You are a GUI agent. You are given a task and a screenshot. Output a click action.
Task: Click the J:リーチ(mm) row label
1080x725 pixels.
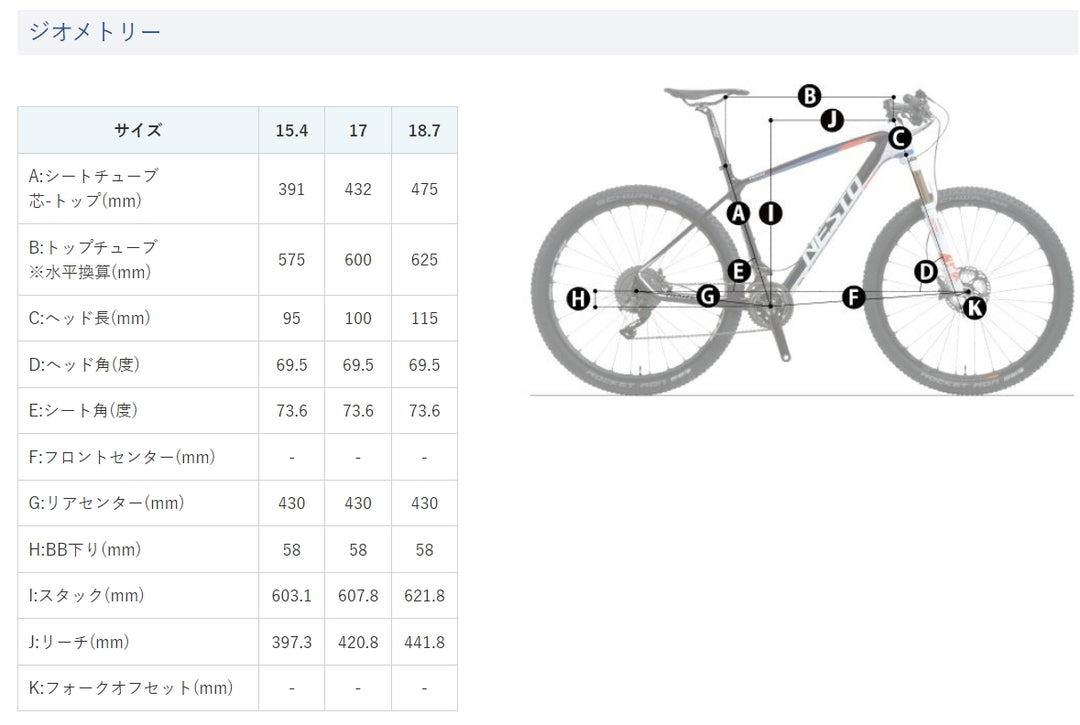pyautogui.click(x=79, y=642)
